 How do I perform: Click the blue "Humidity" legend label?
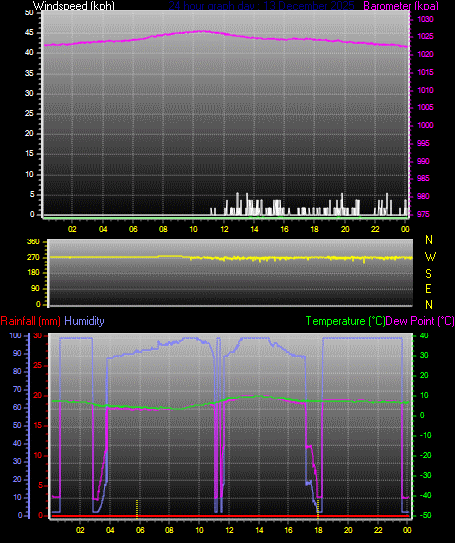coord(84,321)
